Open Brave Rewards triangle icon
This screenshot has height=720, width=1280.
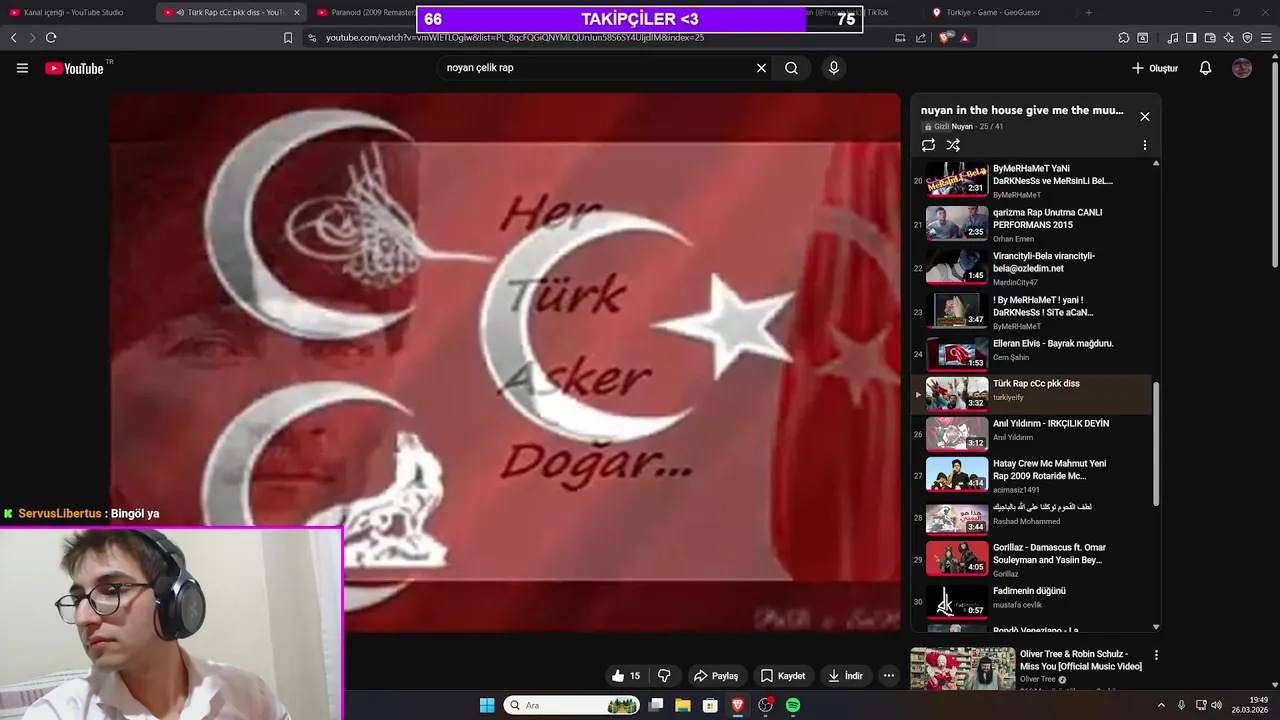coord(964,37)
